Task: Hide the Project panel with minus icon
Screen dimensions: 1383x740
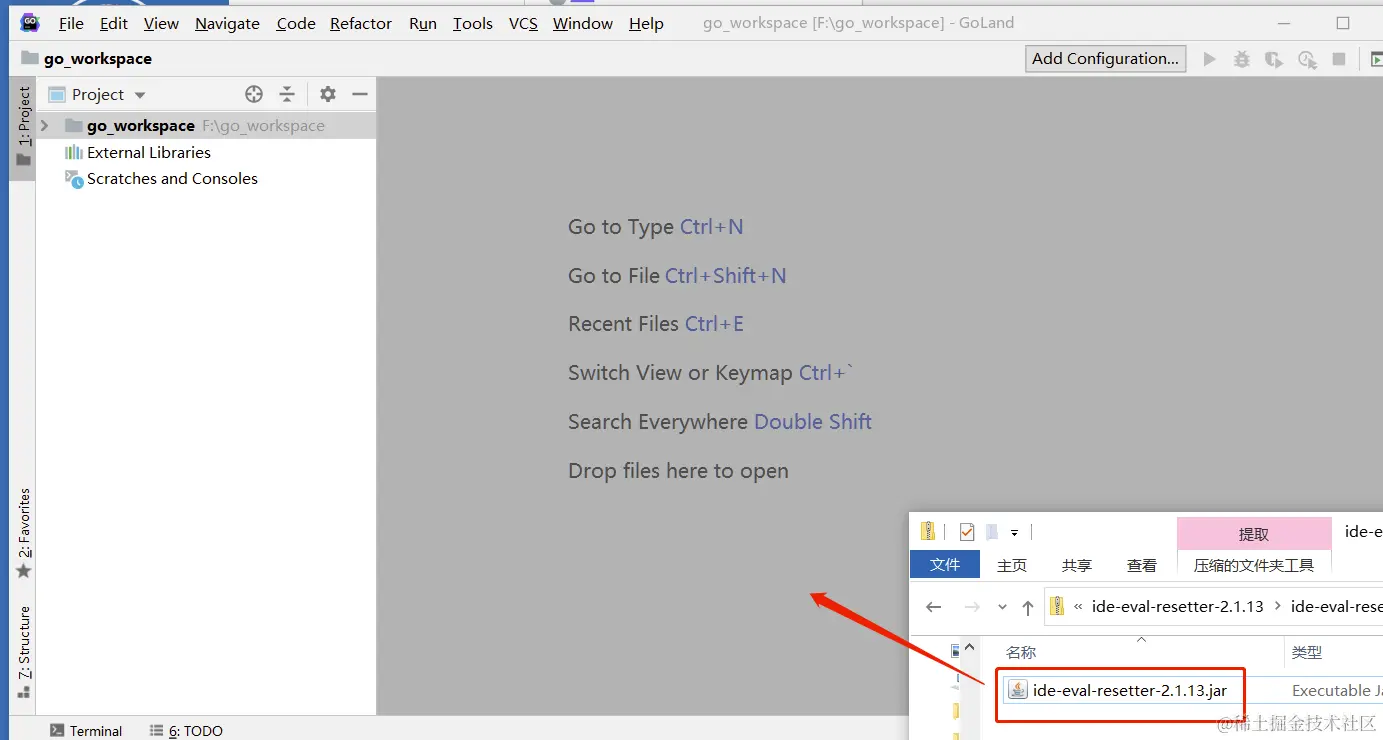Action: pyautogui.click(x=360, y=94)
